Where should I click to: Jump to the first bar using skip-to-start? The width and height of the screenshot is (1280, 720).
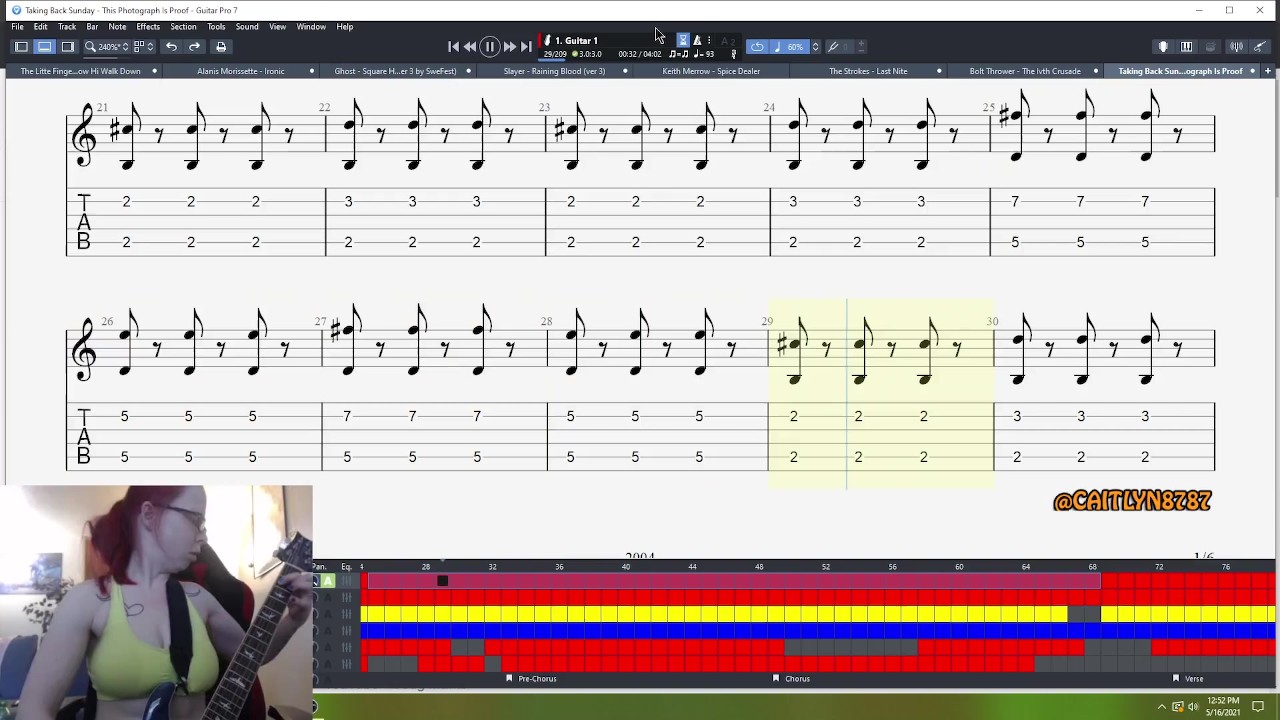click(453, 47)
